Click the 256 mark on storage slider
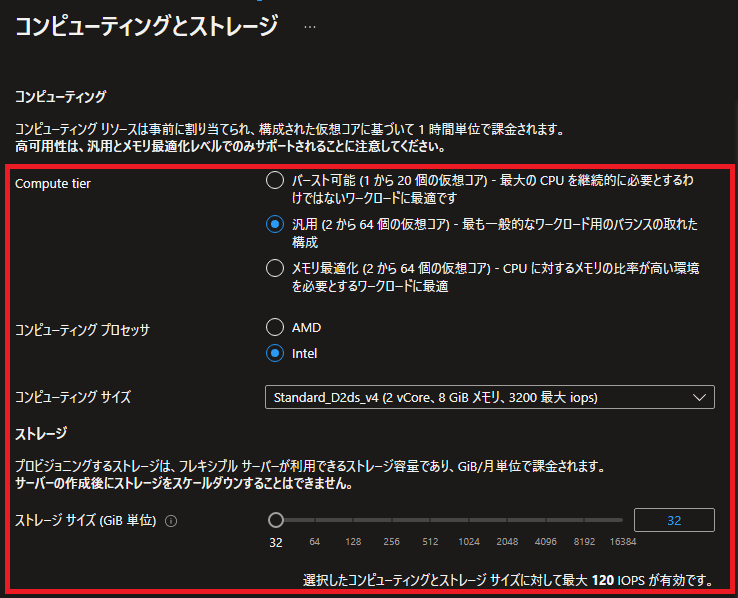The width and height of the screenshot is (738, 598). (x=392, y=542)
